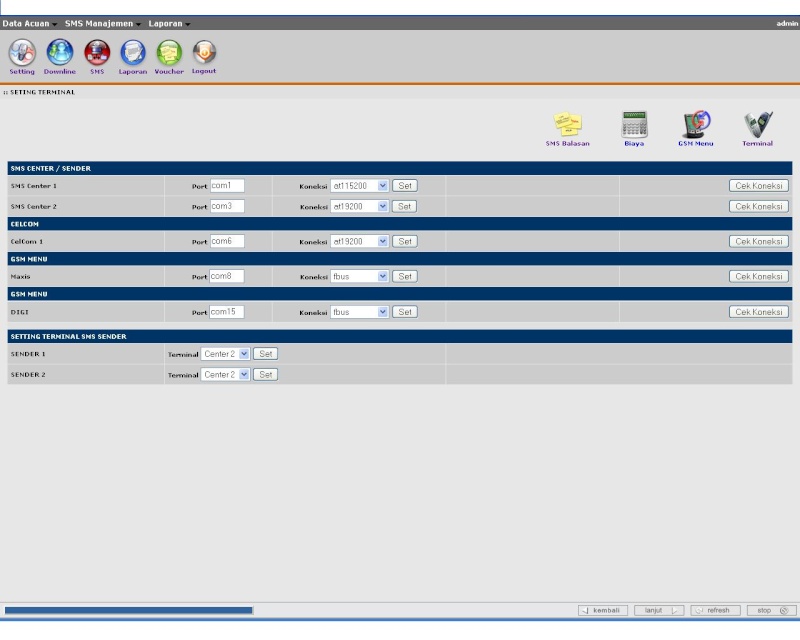Click the SMS Center 2 row label

34,207
